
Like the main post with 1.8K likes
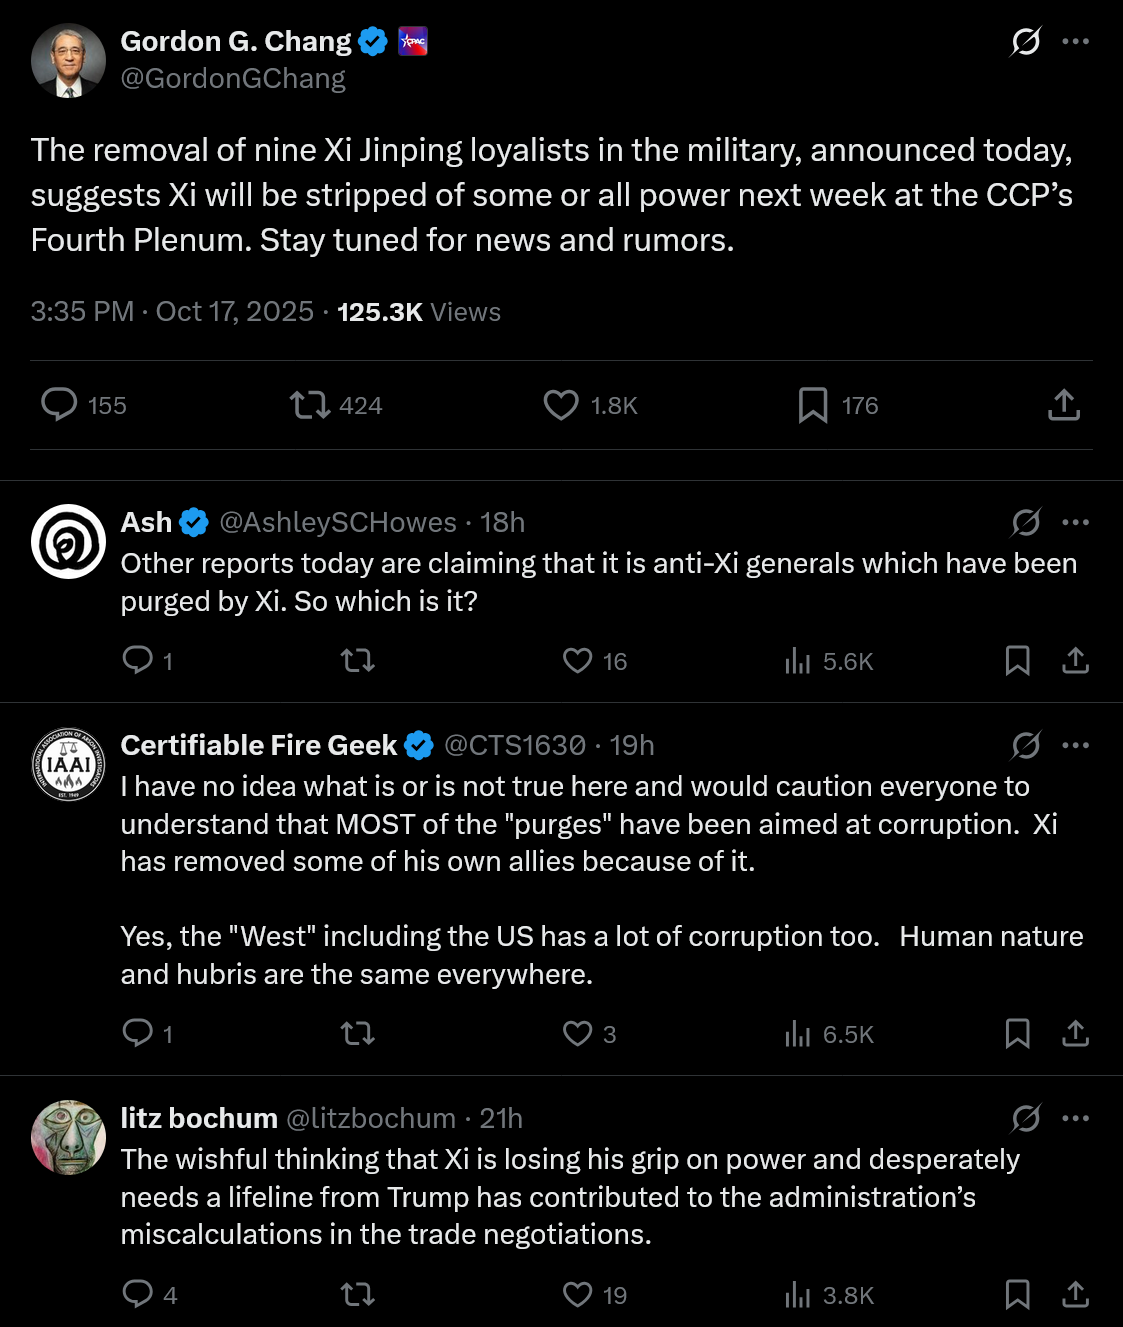tap(561, 405)
